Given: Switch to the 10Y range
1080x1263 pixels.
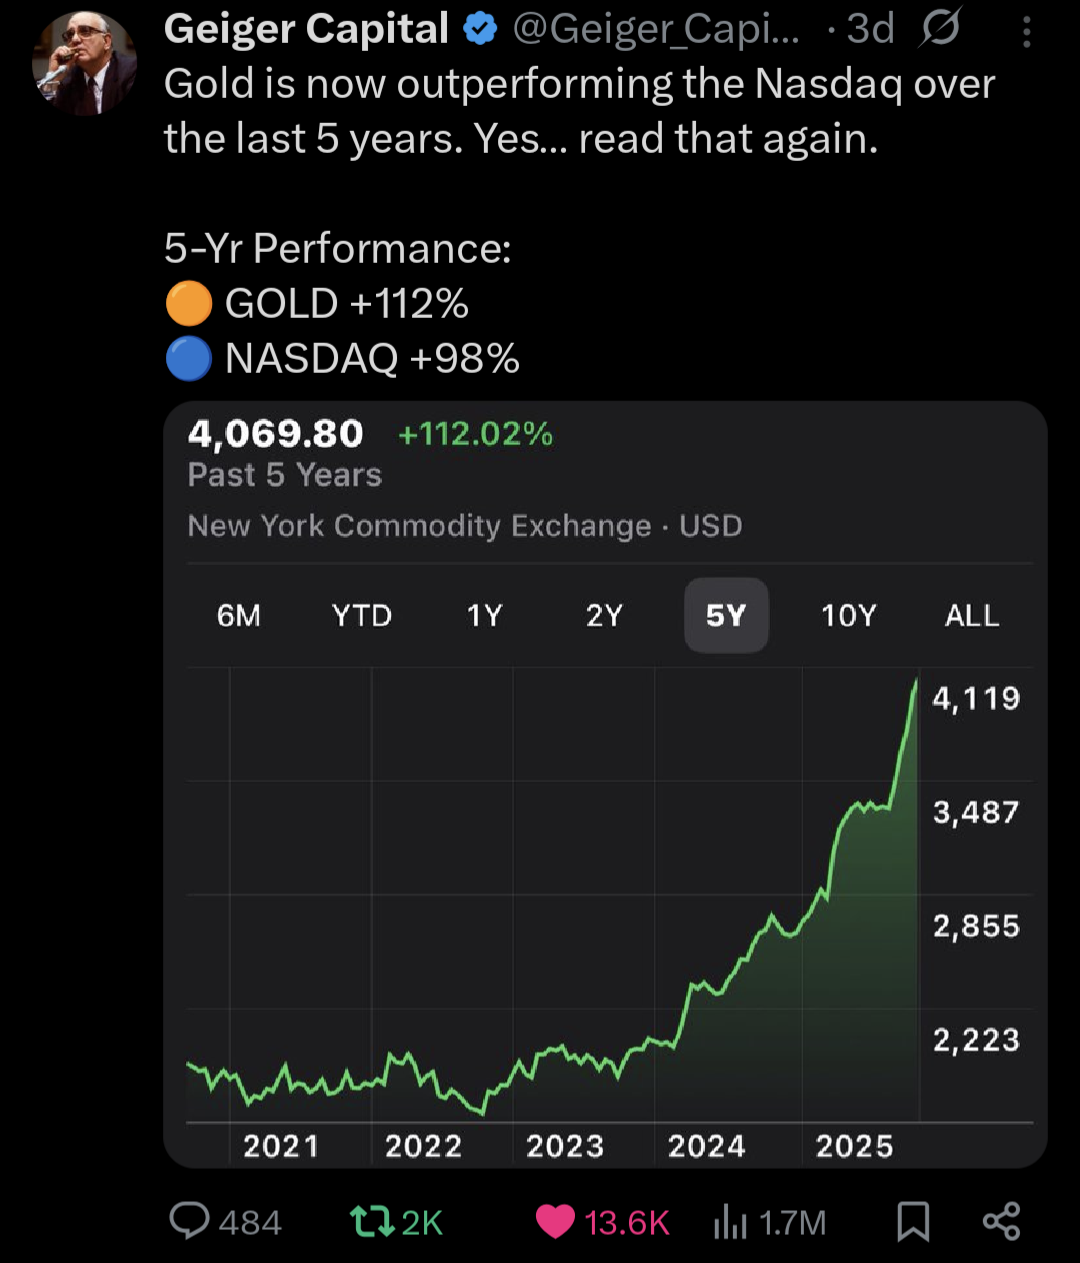Looking at the screenshot, I should click(x=848, y=615).
